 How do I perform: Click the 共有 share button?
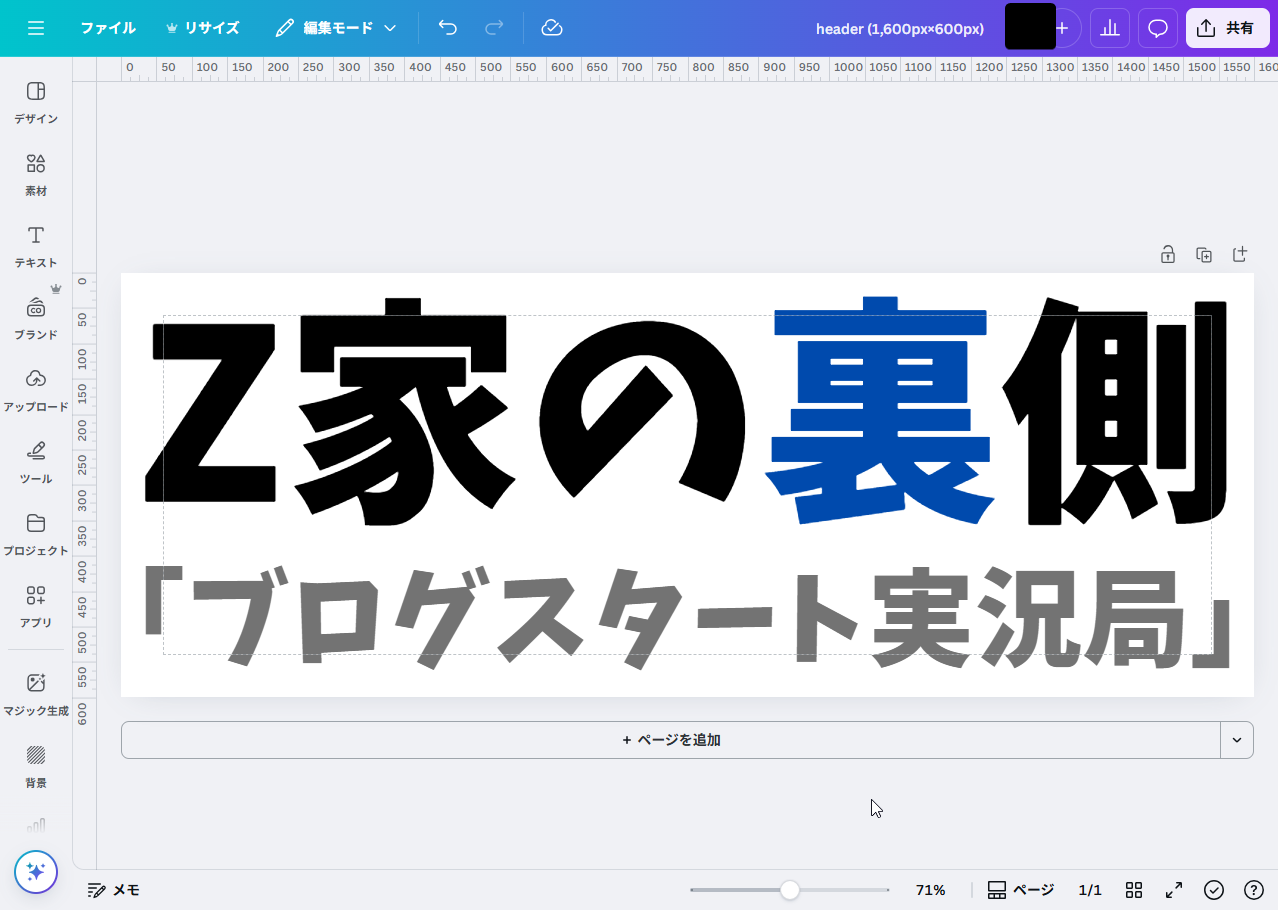[1227, 28]
